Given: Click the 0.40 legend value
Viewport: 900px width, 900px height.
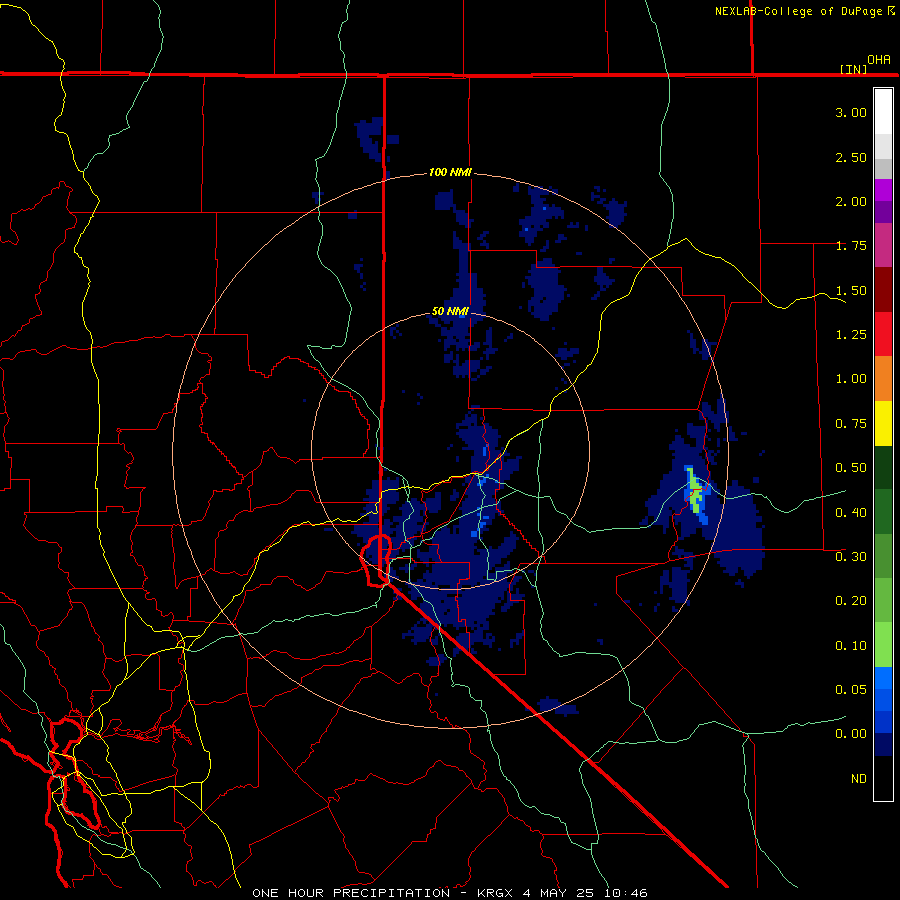Looking at the screenshot, I should tap(851, 512).
